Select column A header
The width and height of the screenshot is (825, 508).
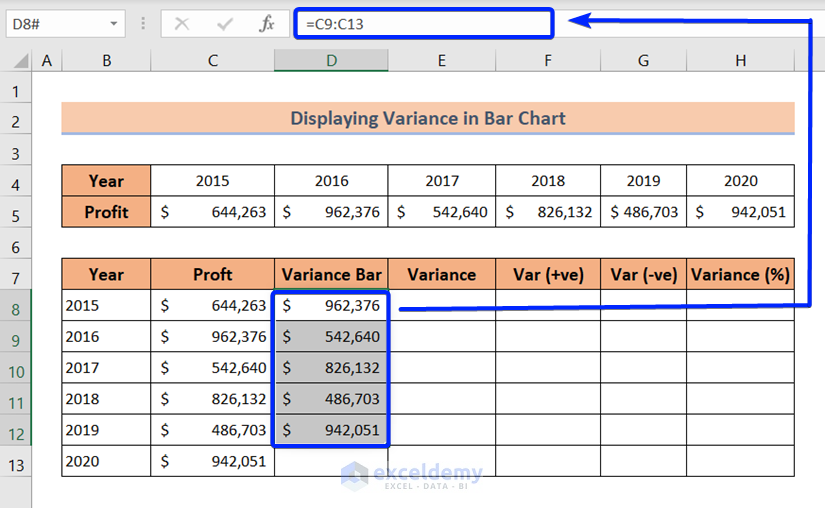(x=46, y=61)
